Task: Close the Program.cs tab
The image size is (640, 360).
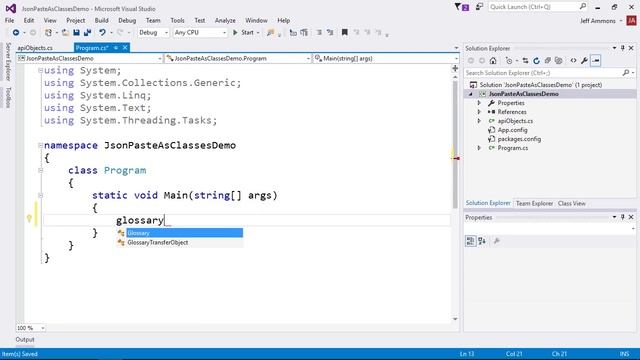Action: [125, 48]
